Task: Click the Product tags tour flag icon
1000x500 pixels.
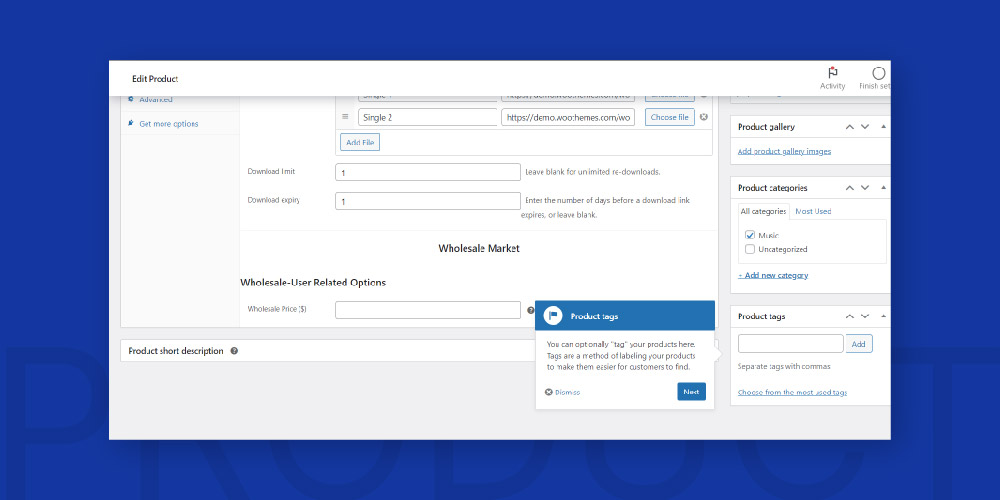Action: (x=552, y=316)
